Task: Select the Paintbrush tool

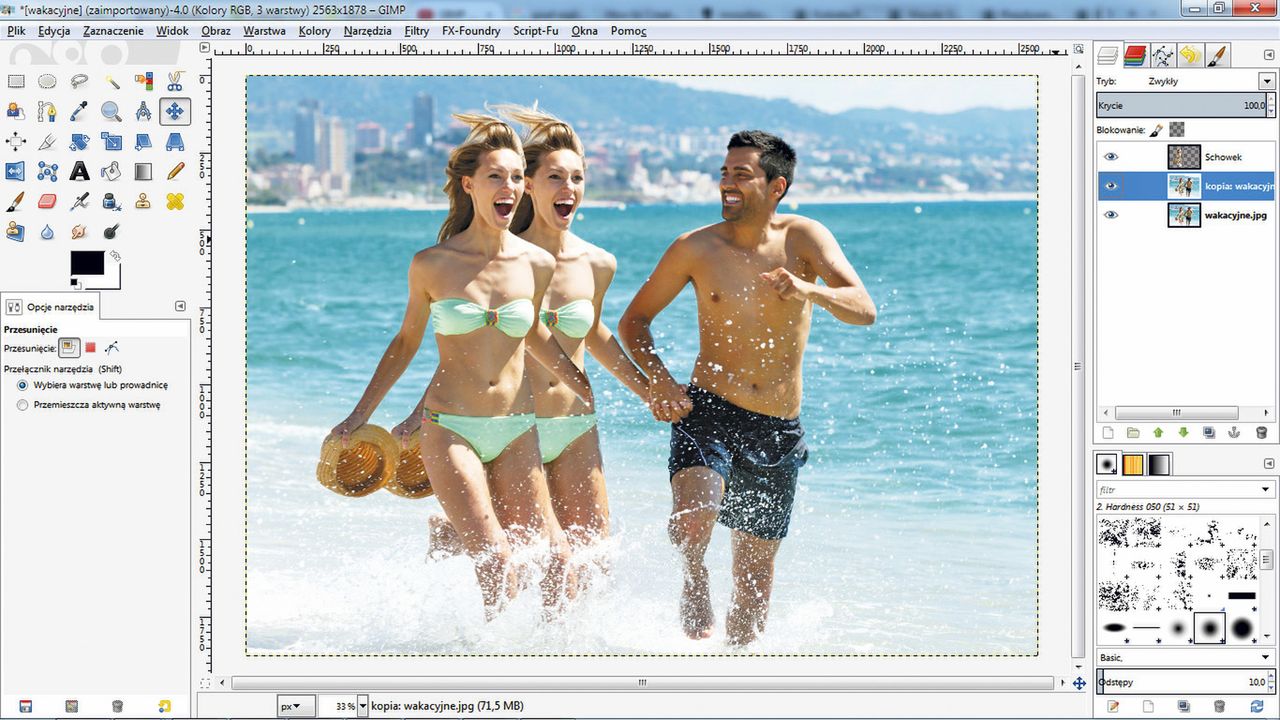Action: (x=16, y=201)
